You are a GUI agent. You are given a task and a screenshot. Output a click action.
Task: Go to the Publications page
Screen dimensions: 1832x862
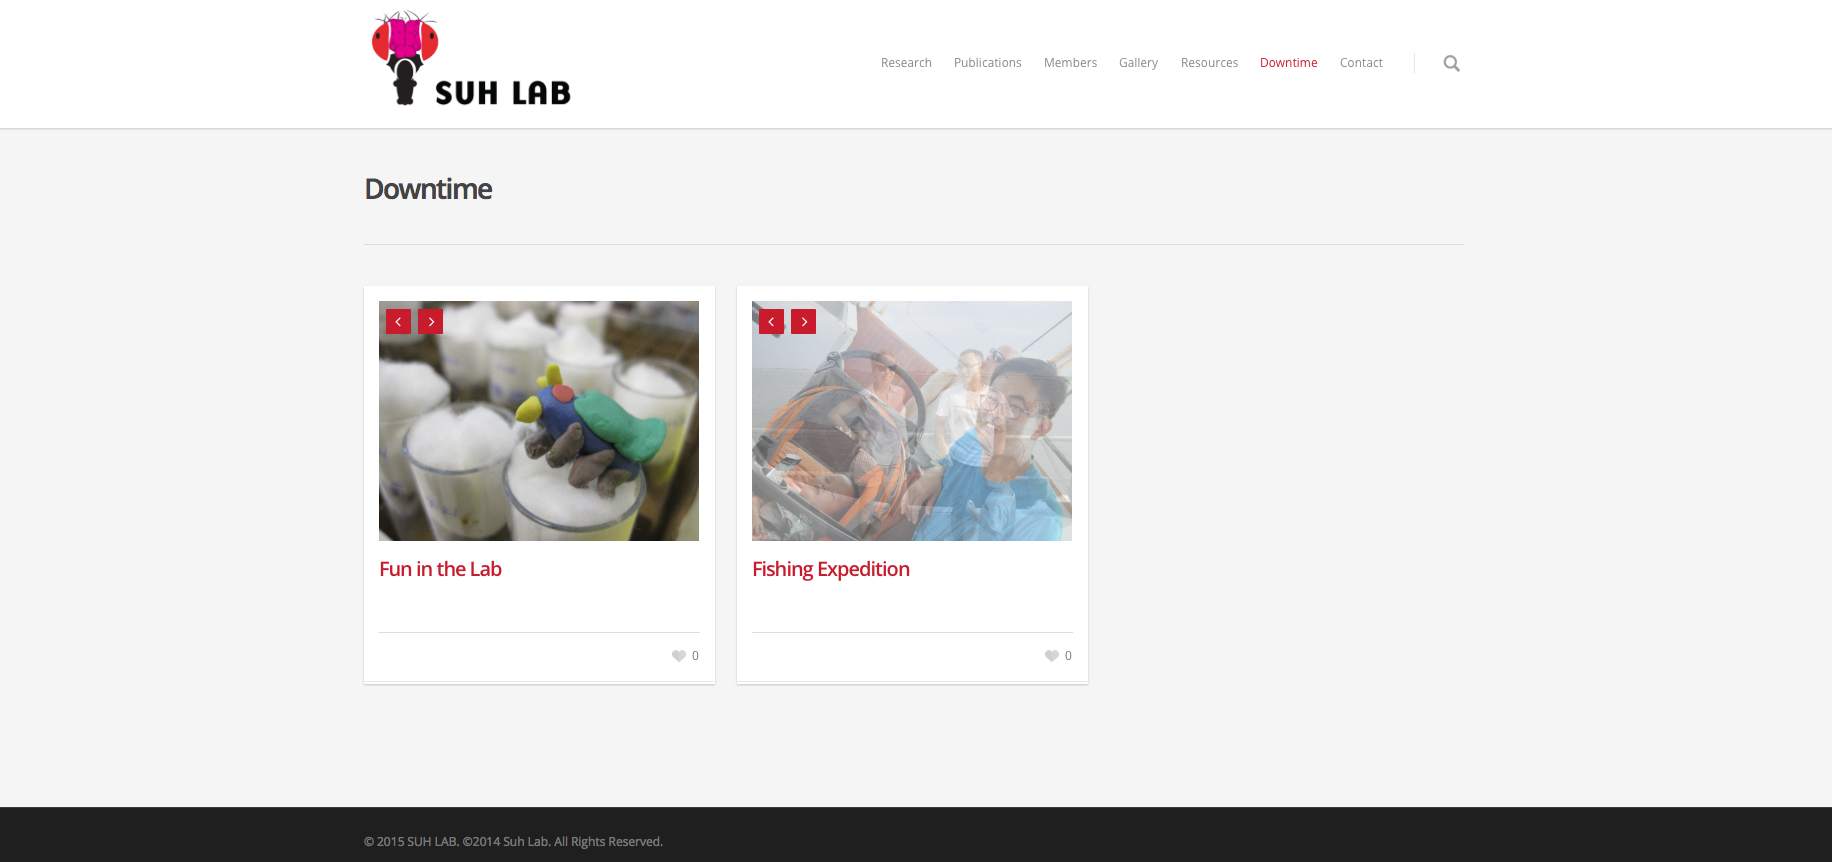click(987, 63)
